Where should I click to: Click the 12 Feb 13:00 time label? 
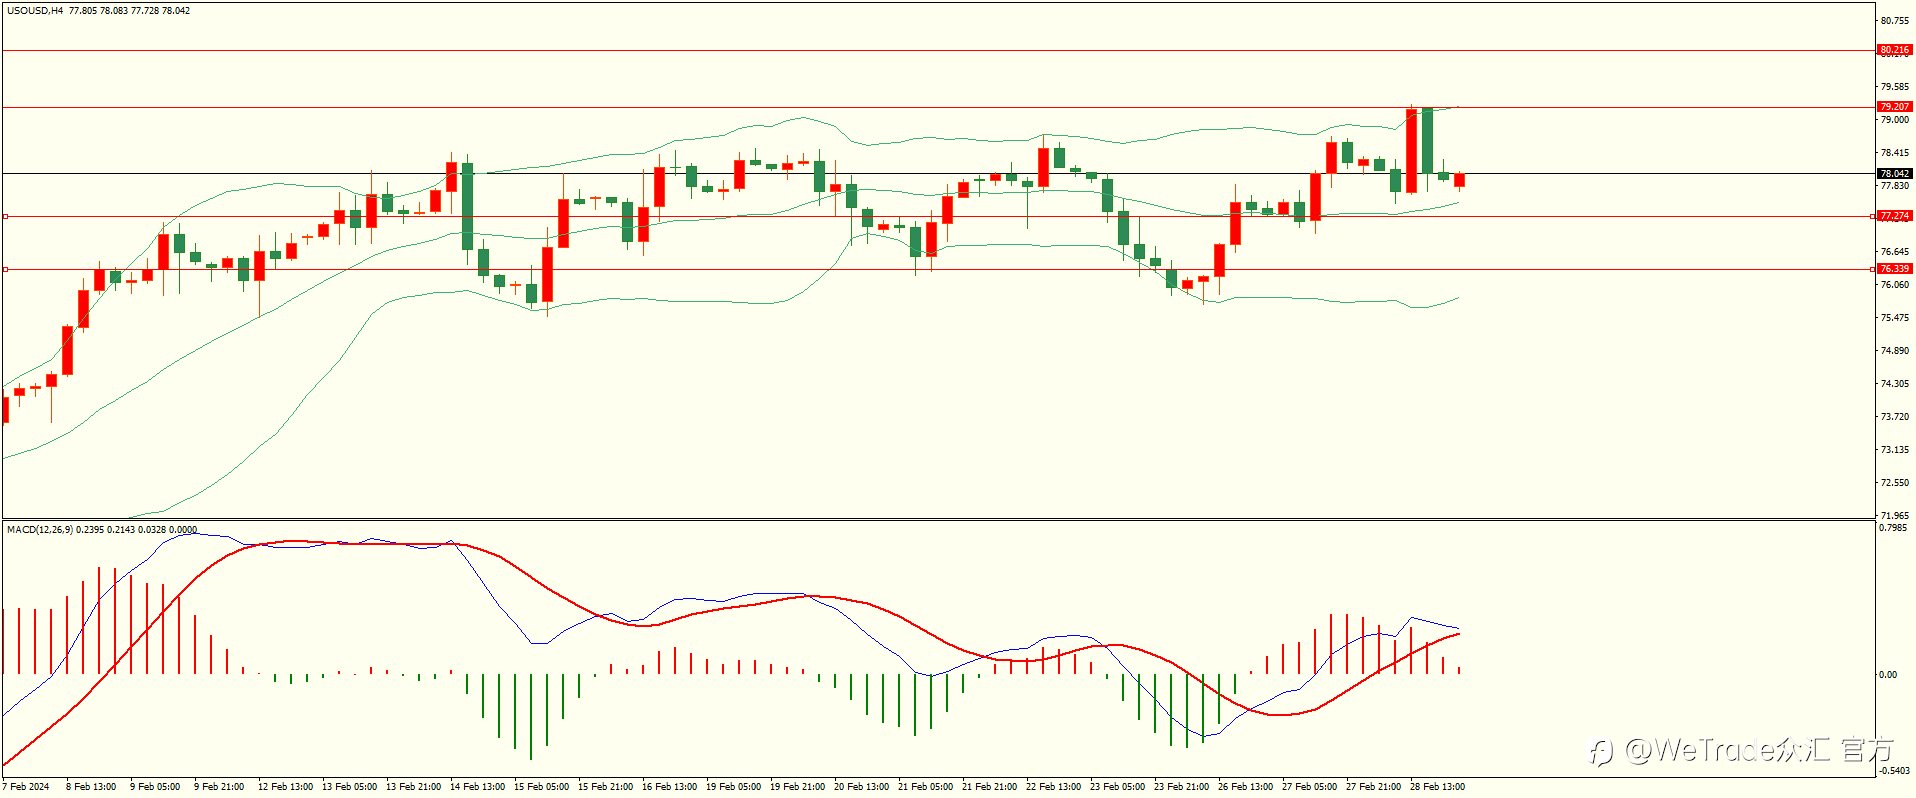pos(285,787)
